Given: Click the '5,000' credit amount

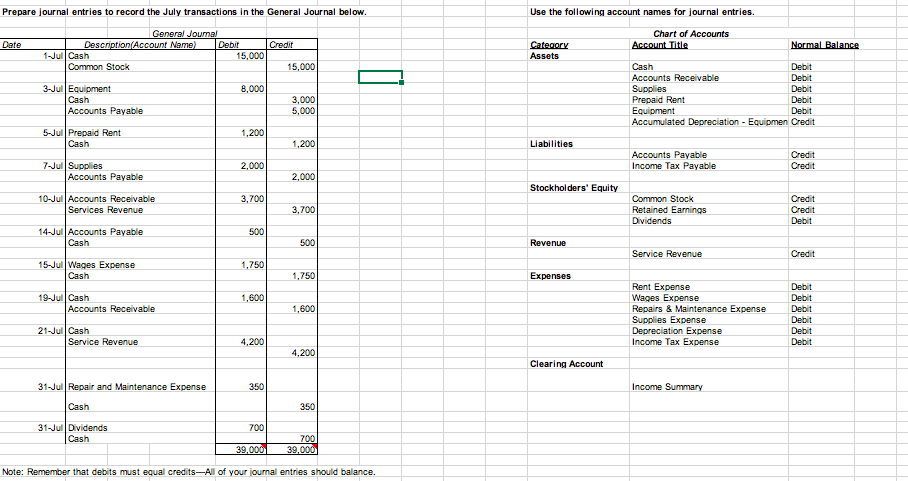Looking at the screenshot, I should click(x=303, y=111).
